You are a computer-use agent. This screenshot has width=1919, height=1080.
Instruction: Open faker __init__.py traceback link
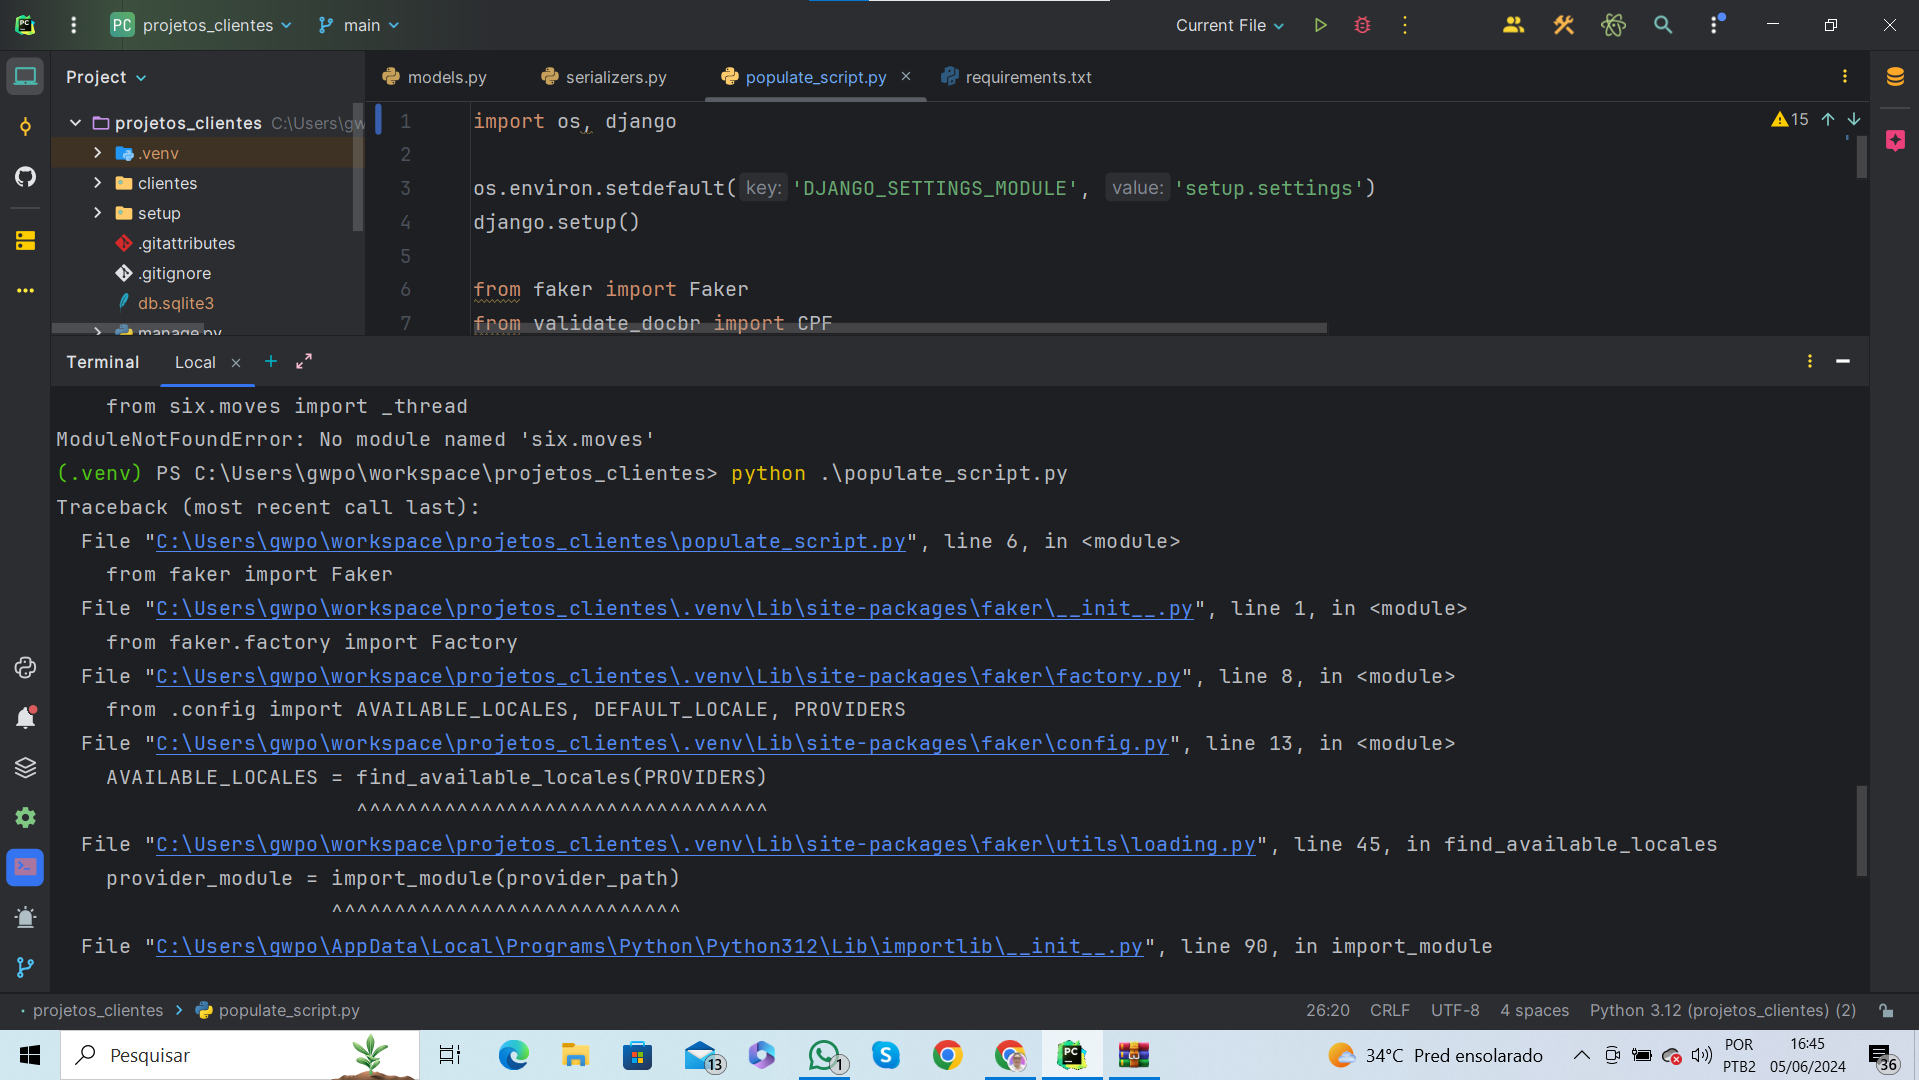coord(675,608)
